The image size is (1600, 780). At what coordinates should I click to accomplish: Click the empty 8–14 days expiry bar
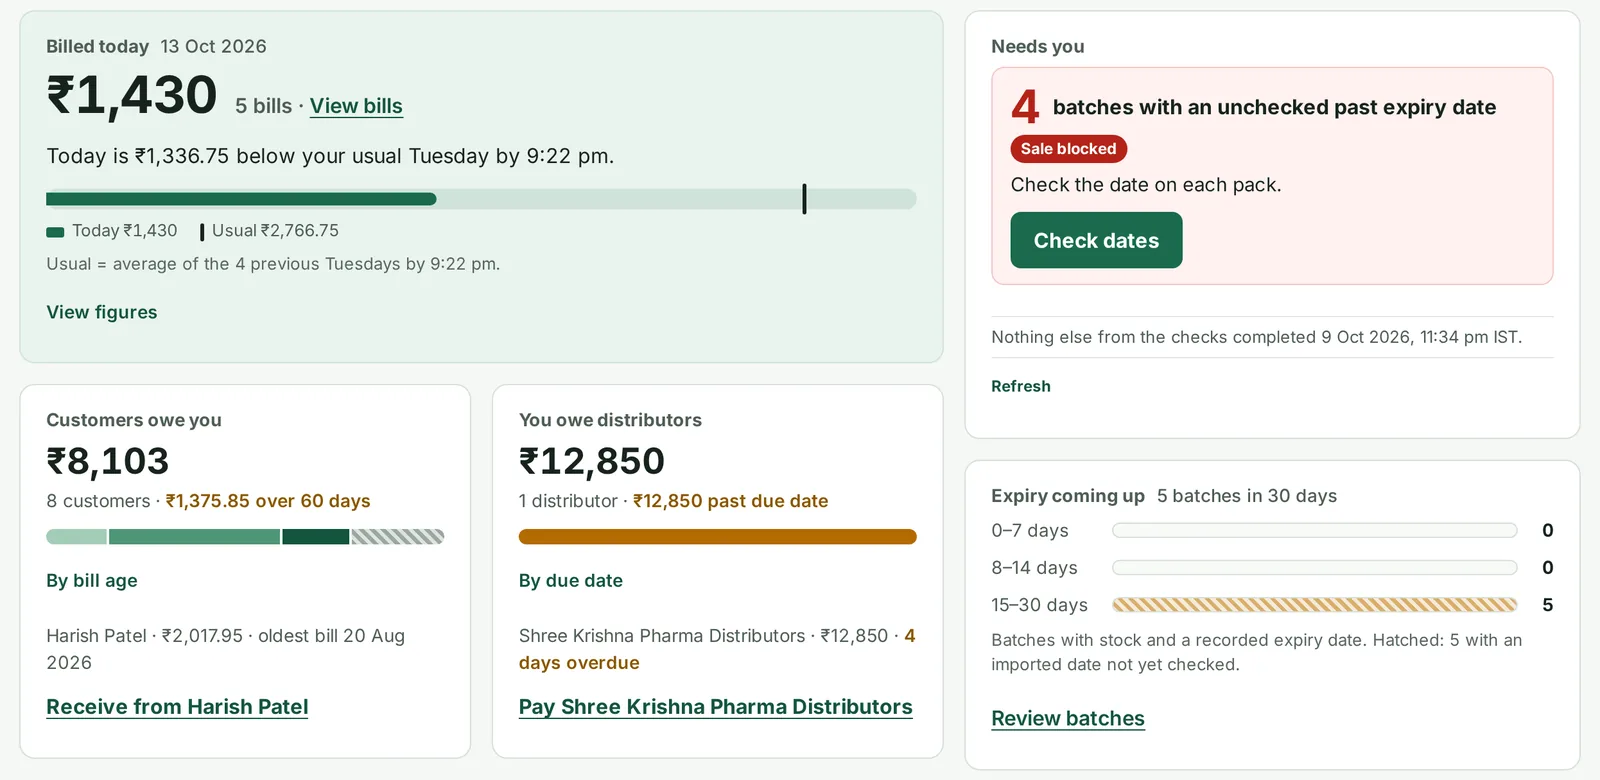click(1315, 568)
